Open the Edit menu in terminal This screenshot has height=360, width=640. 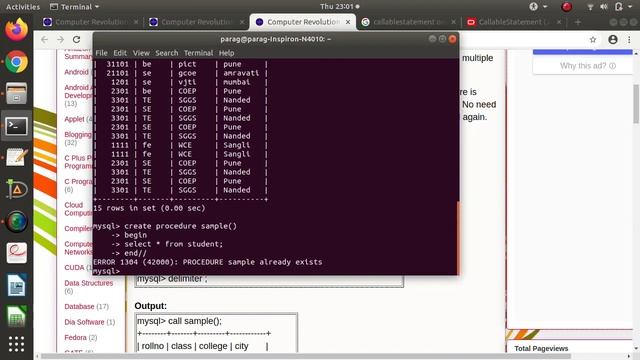click(x=120, y=53)
